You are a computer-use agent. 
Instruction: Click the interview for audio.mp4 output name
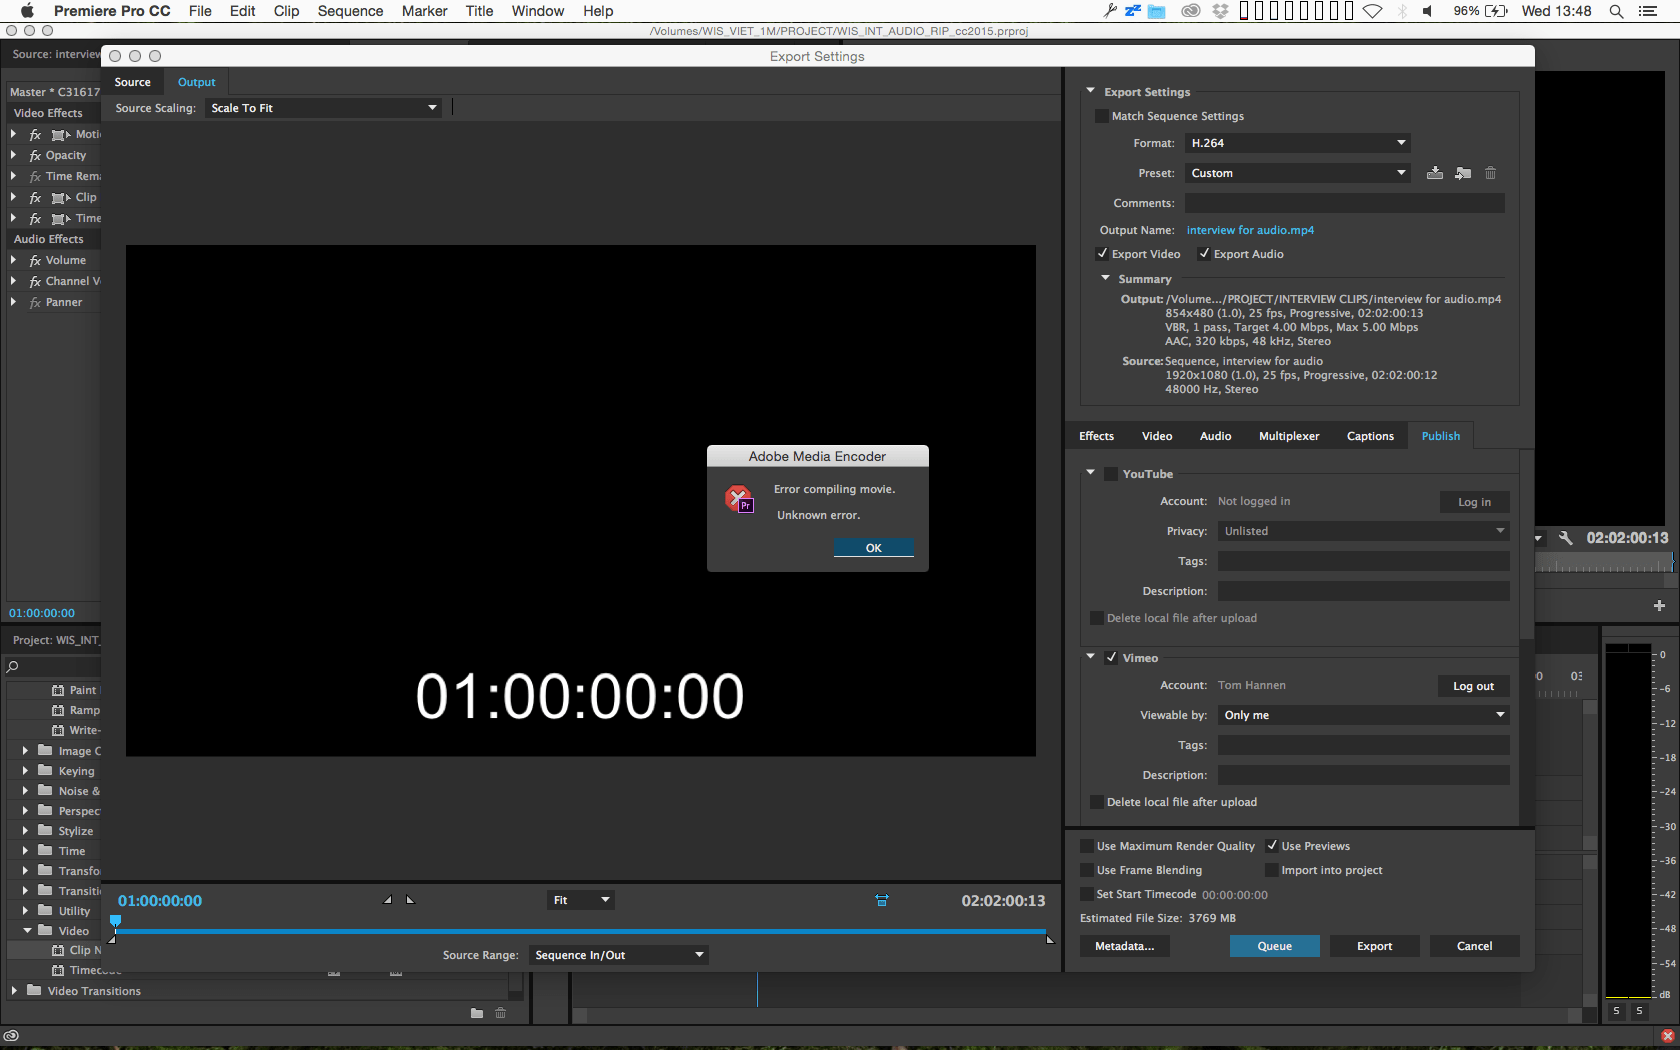pos(1250,229)
